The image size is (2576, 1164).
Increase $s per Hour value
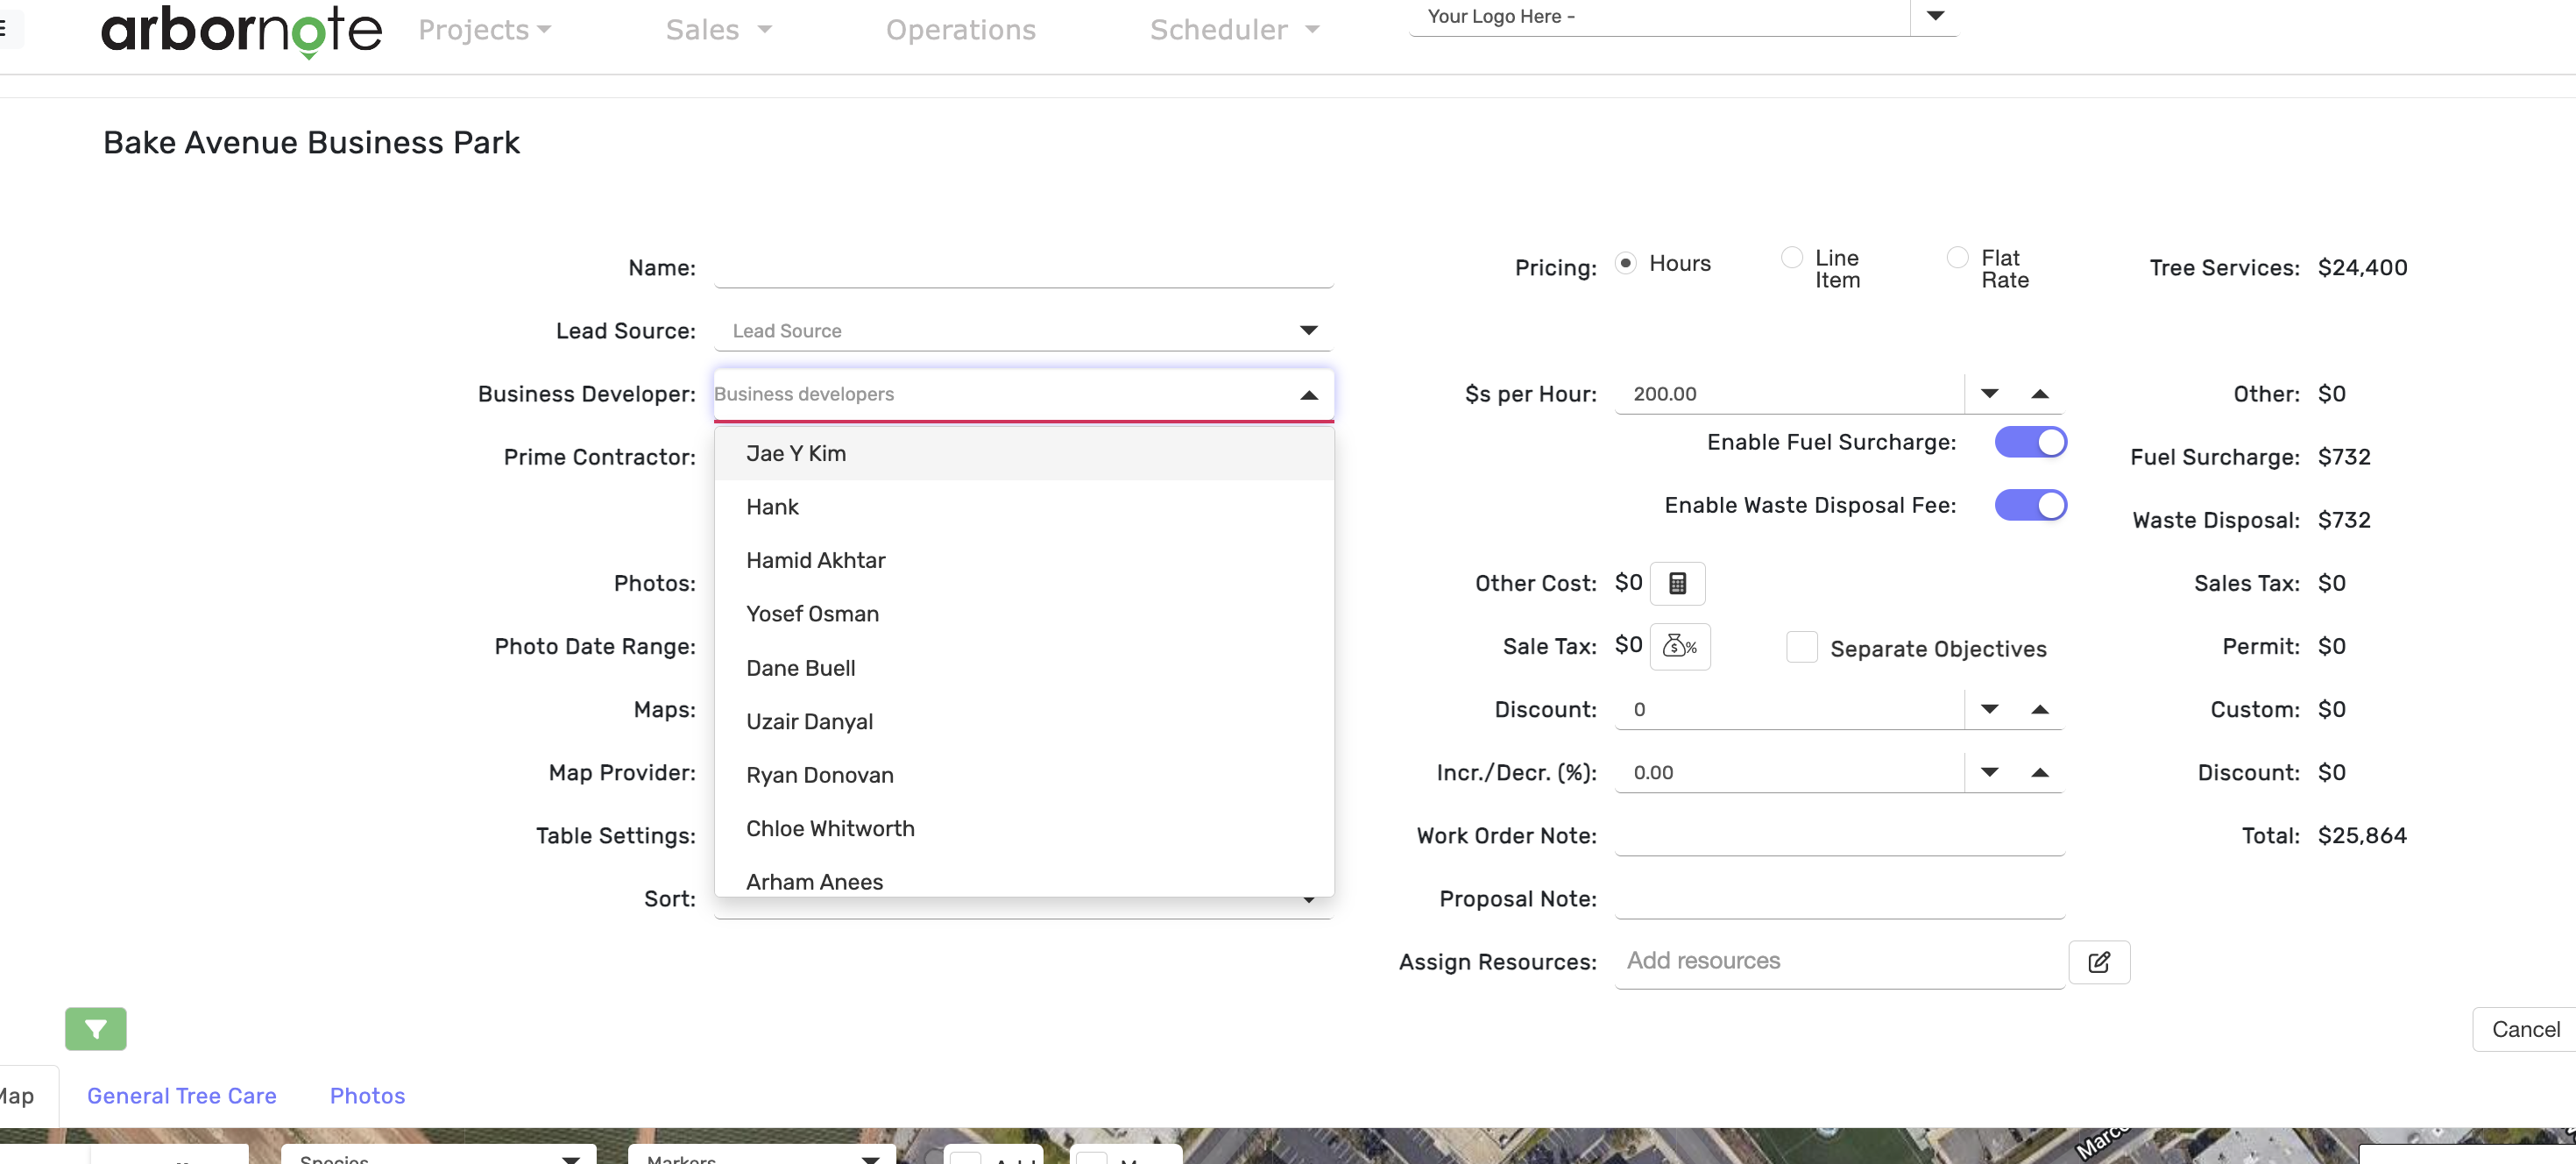(2040, 393)
